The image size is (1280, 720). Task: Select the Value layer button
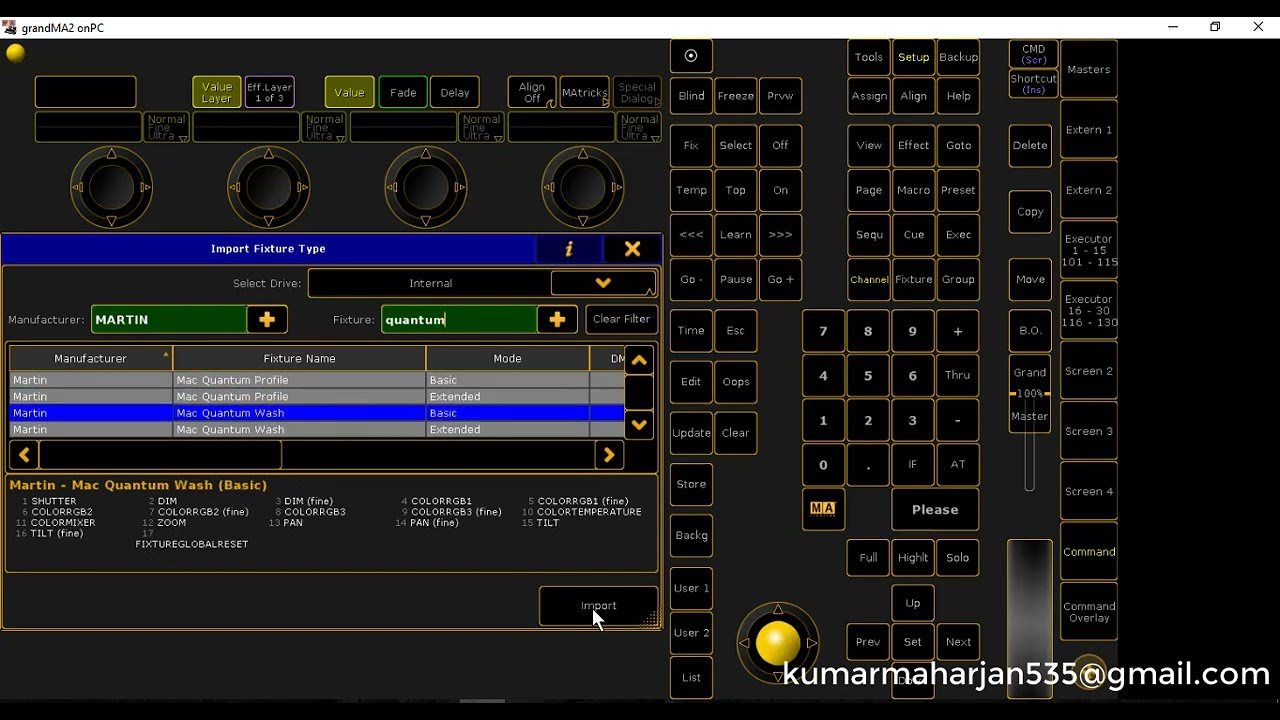coord(349,92)
